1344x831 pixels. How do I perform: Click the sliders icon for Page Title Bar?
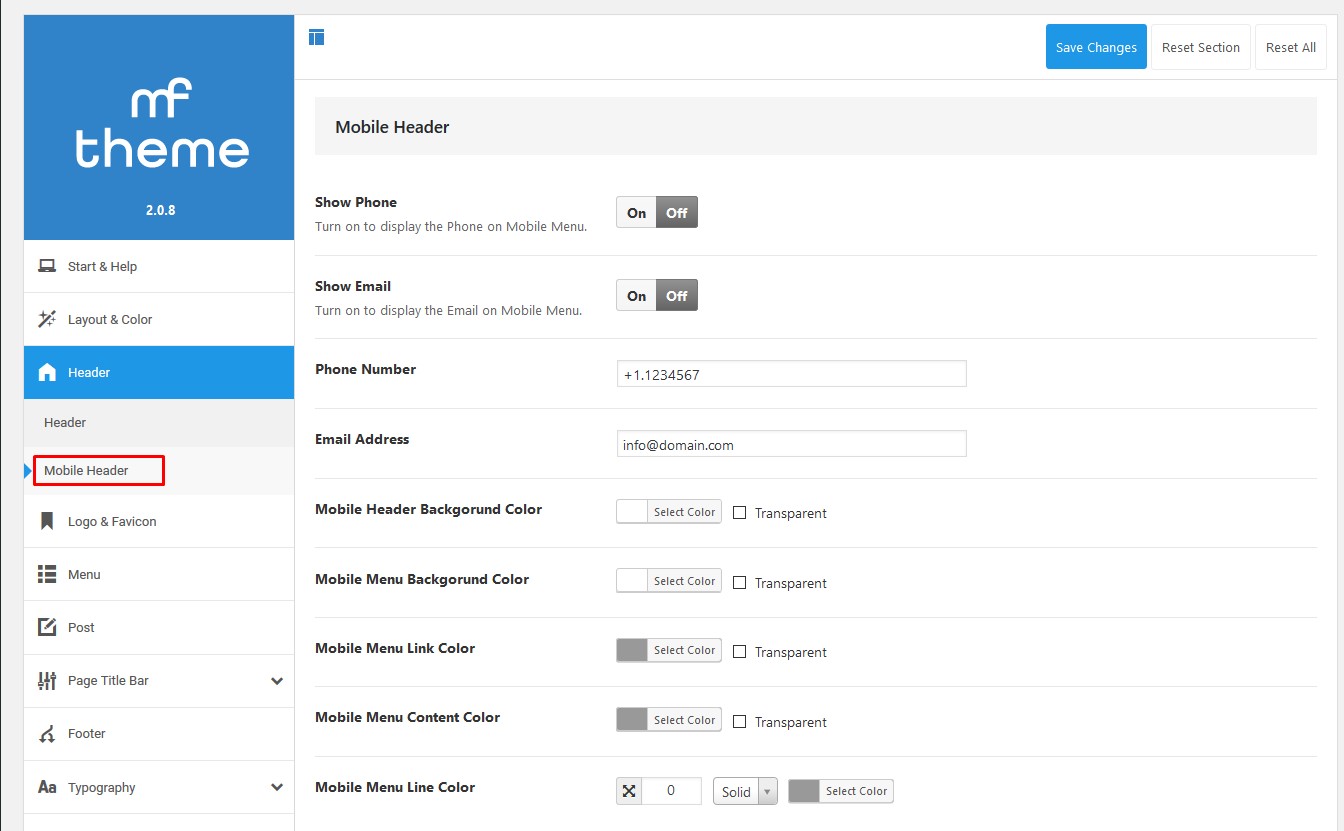[46, 680]
